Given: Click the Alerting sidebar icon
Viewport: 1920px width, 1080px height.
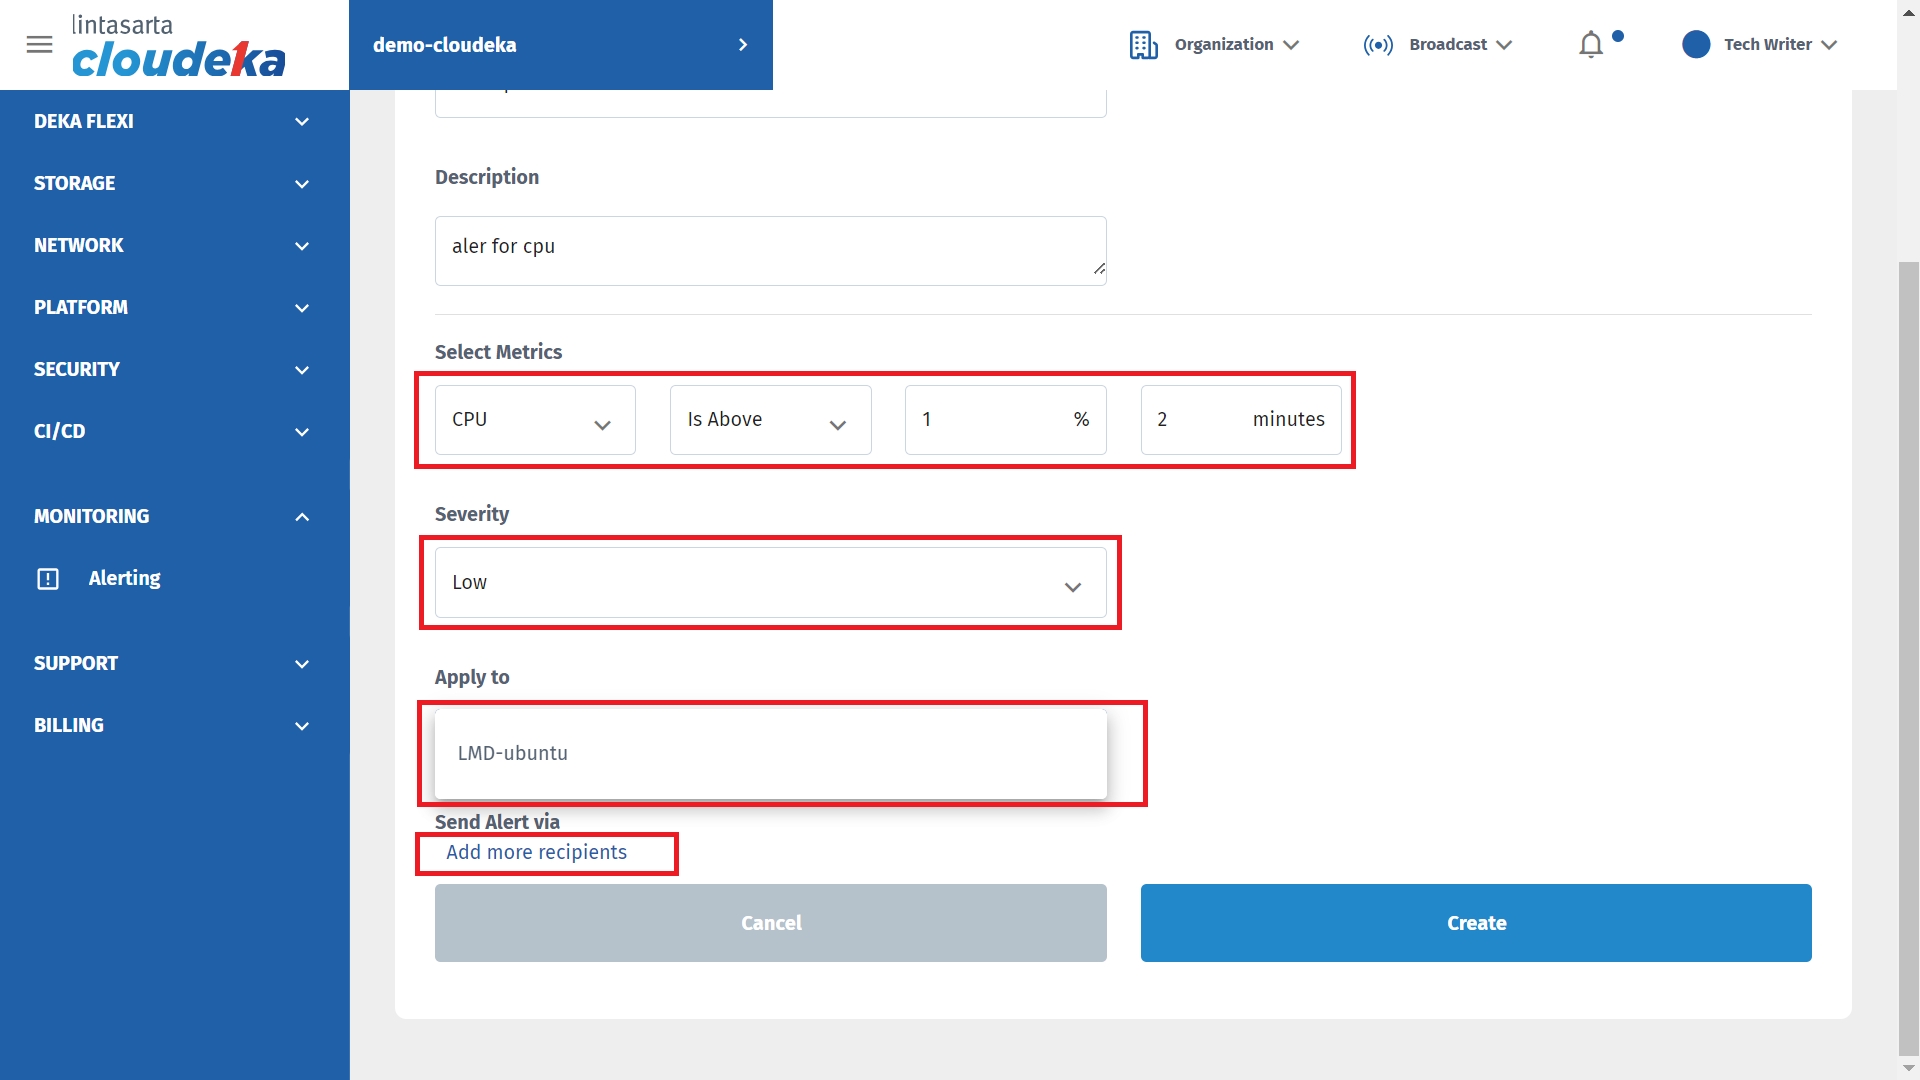Looking at the screenshot, I should tap(48, 579).
